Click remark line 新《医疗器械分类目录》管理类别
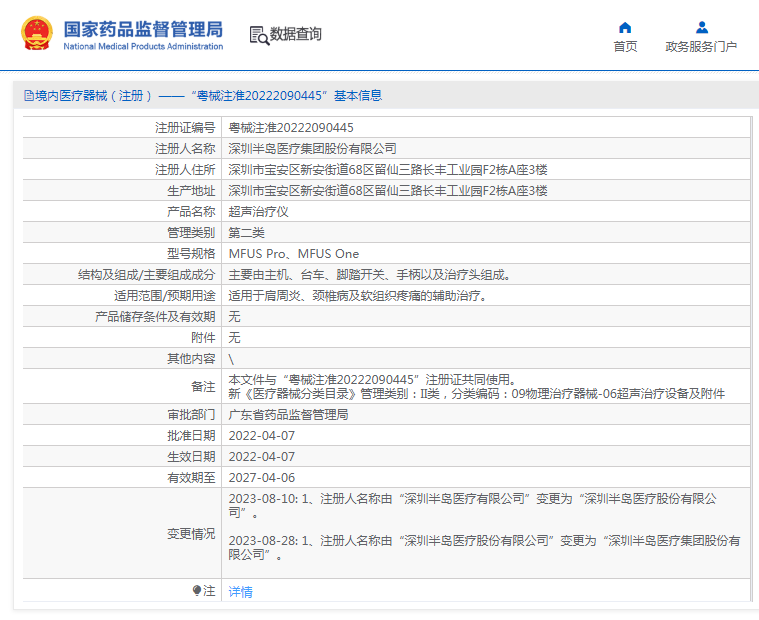Screen dimensions: 759x620 pos(477,394)
